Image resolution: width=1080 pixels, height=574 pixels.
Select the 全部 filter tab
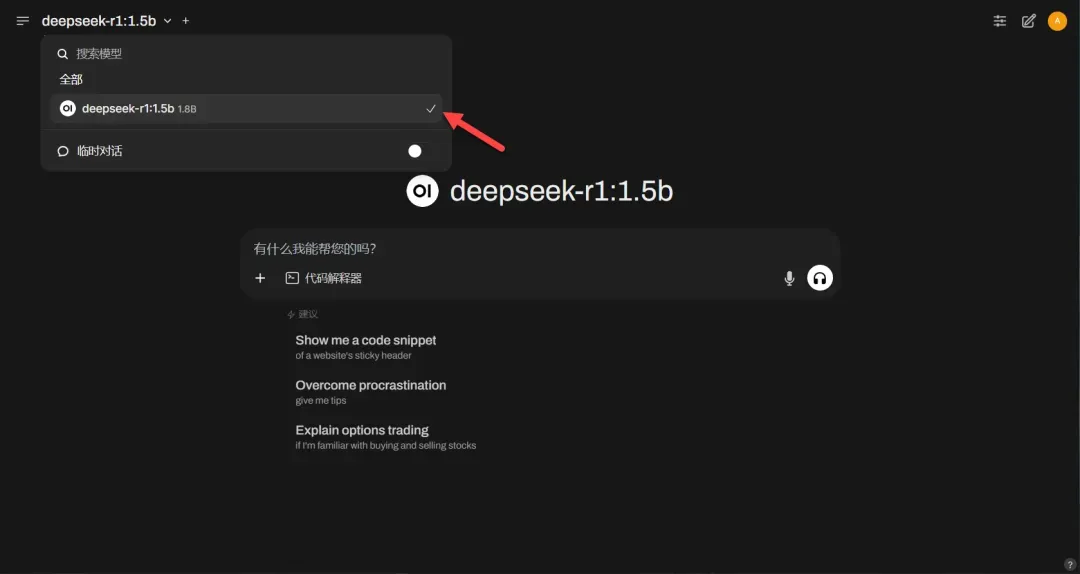(x=71, y=80)
